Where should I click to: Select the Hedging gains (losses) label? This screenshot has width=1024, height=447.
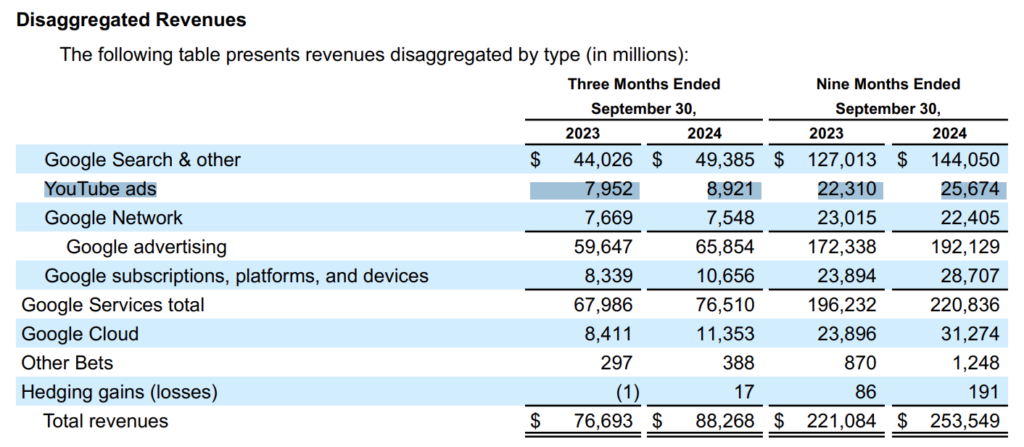tap(119, 391)
